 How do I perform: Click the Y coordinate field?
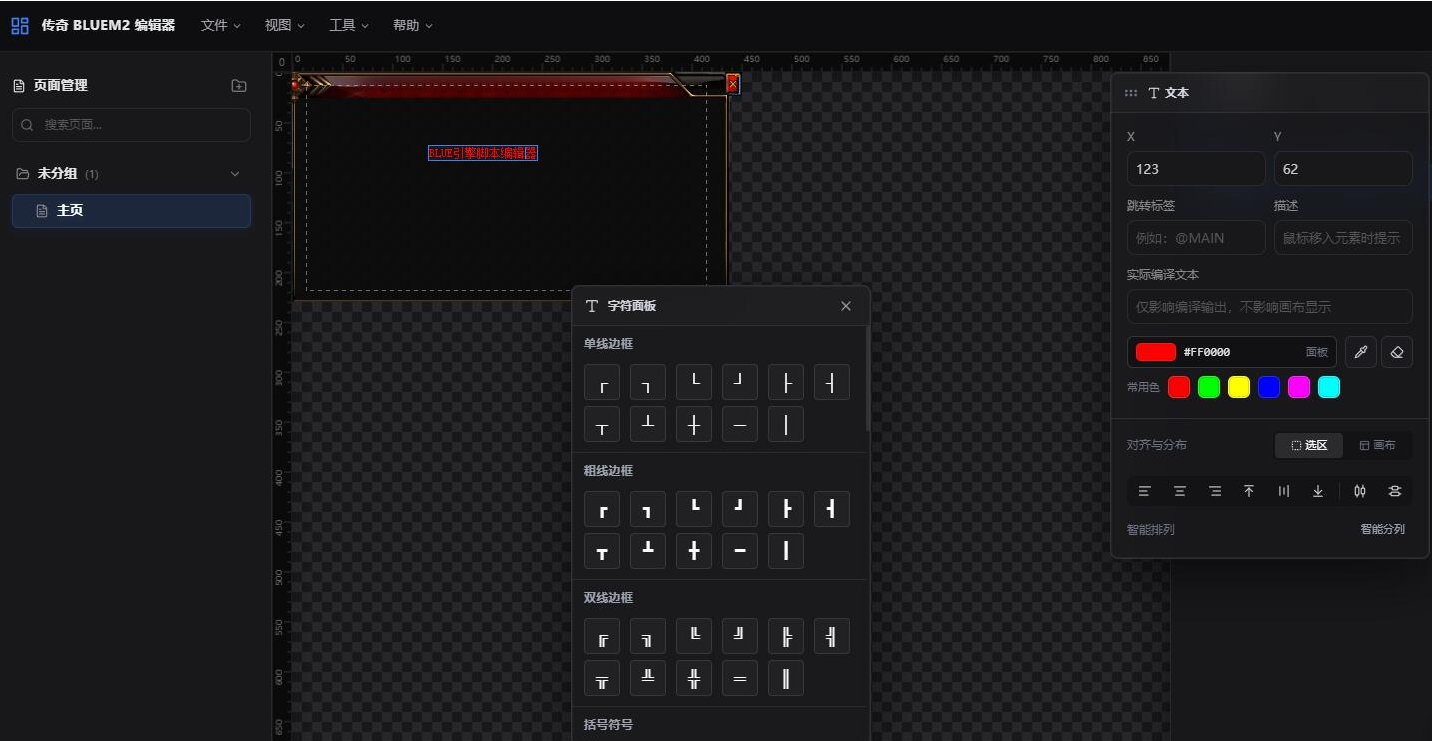point(1343,169)
